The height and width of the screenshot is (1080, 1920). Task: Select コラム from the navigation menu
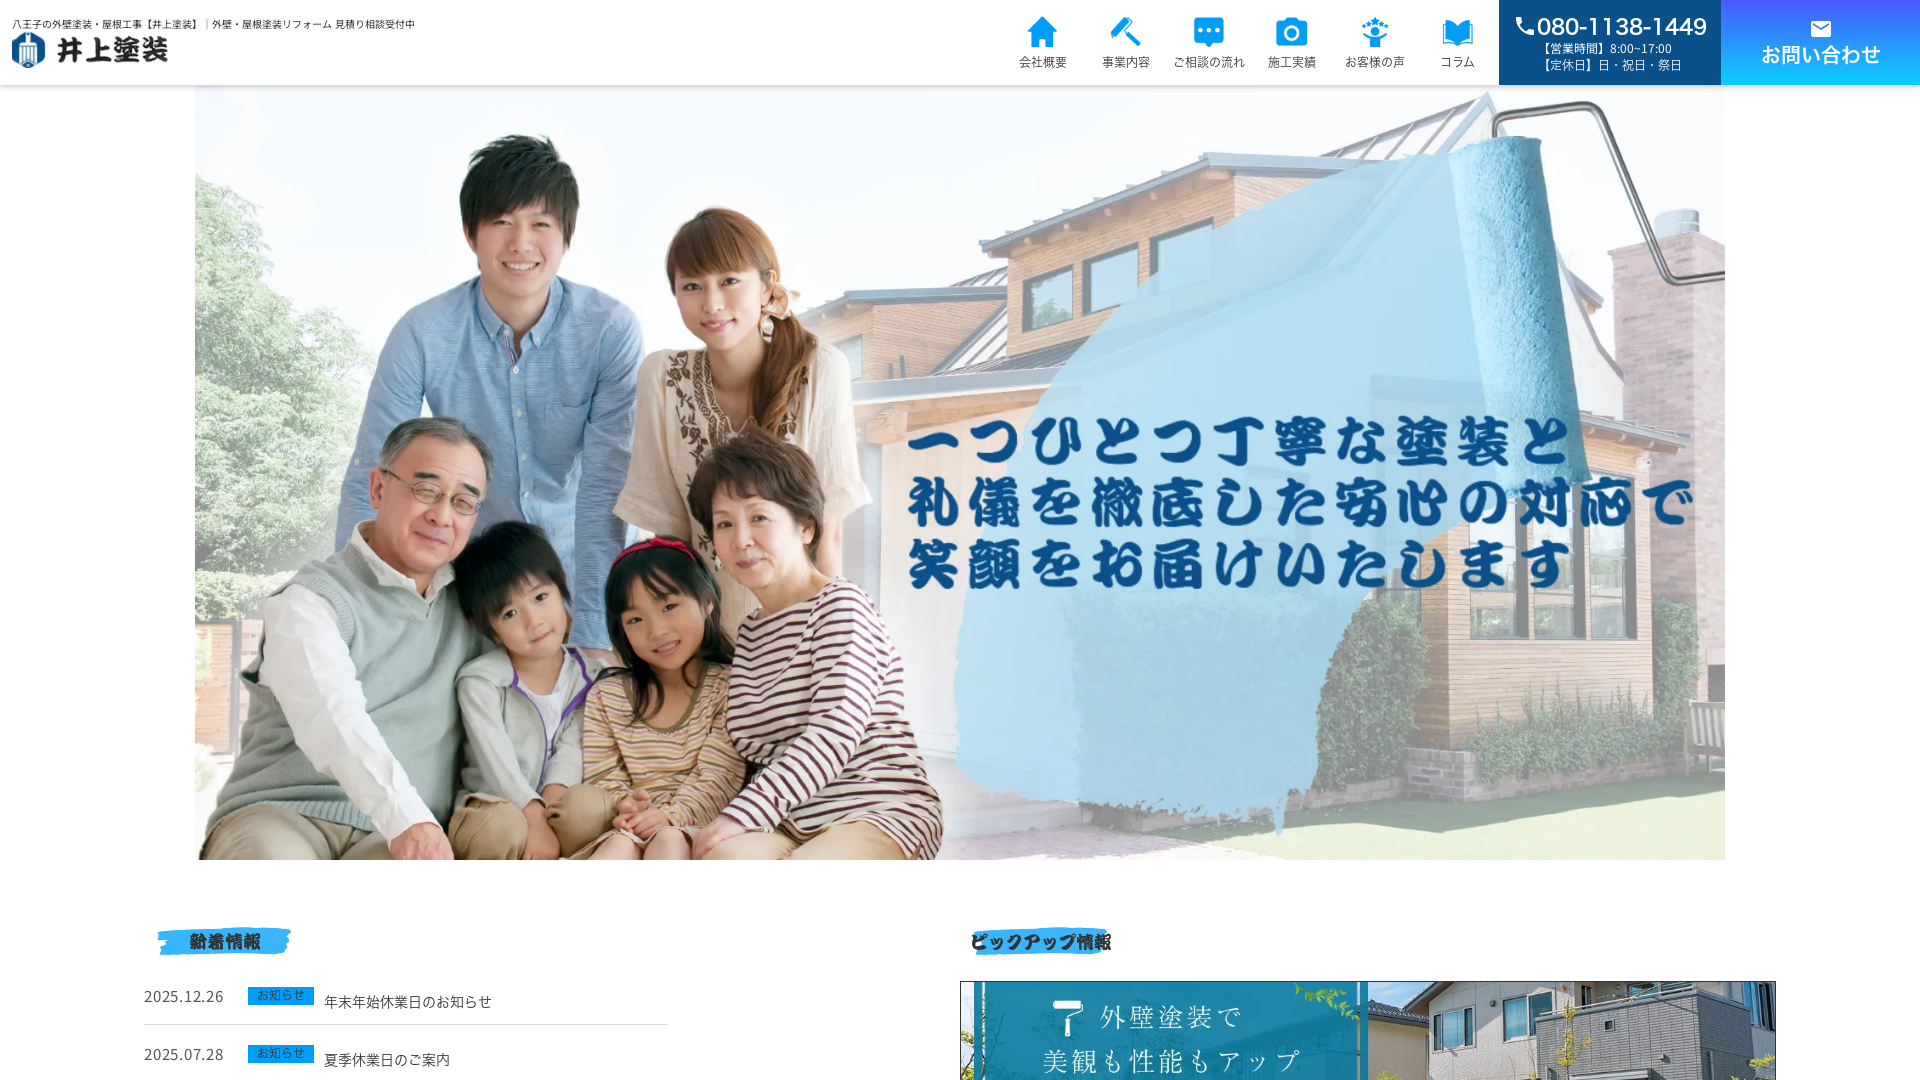coord(1457,43)
